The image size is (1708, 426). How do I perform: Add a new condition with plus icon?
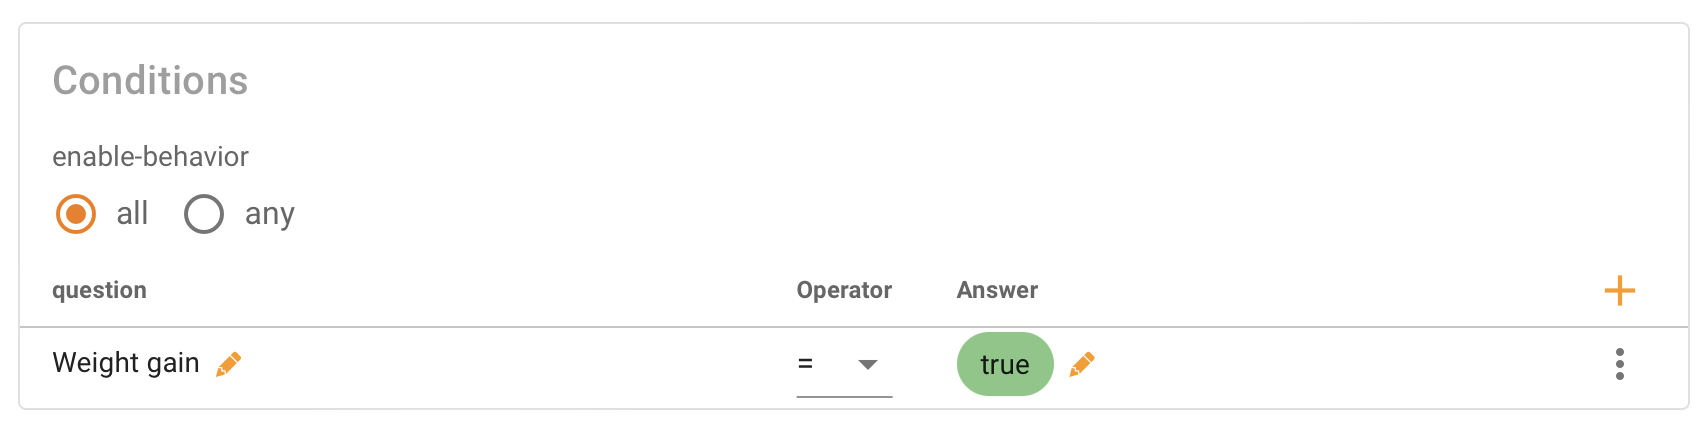(1619, 291)
